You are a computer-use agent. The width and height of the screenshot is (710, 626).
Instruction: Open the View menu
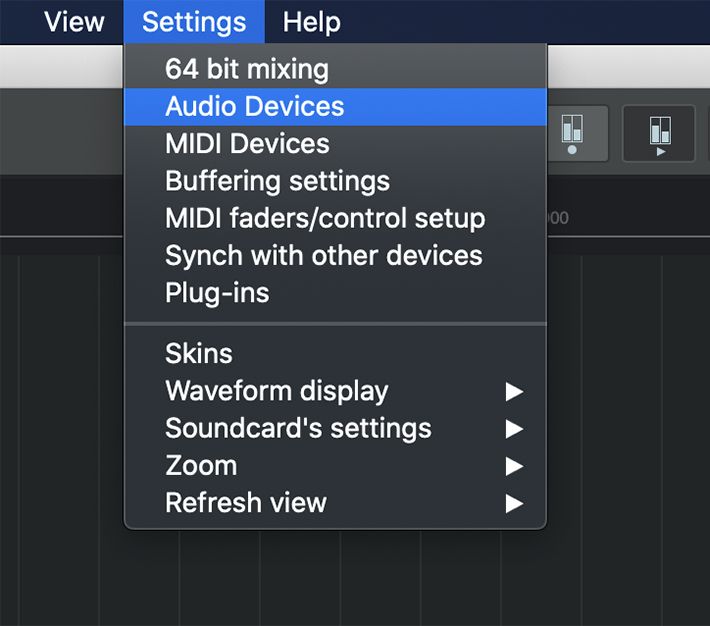[x=74, y=22]
